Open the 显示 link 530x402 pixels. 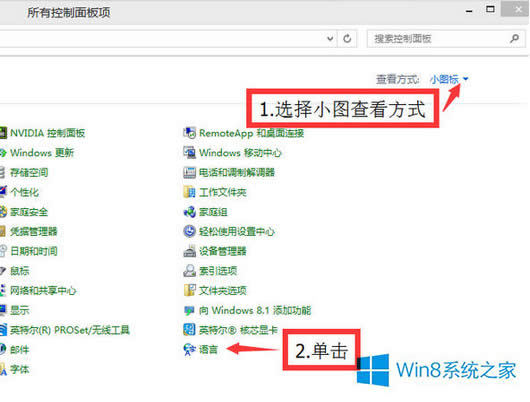(20, 310)
